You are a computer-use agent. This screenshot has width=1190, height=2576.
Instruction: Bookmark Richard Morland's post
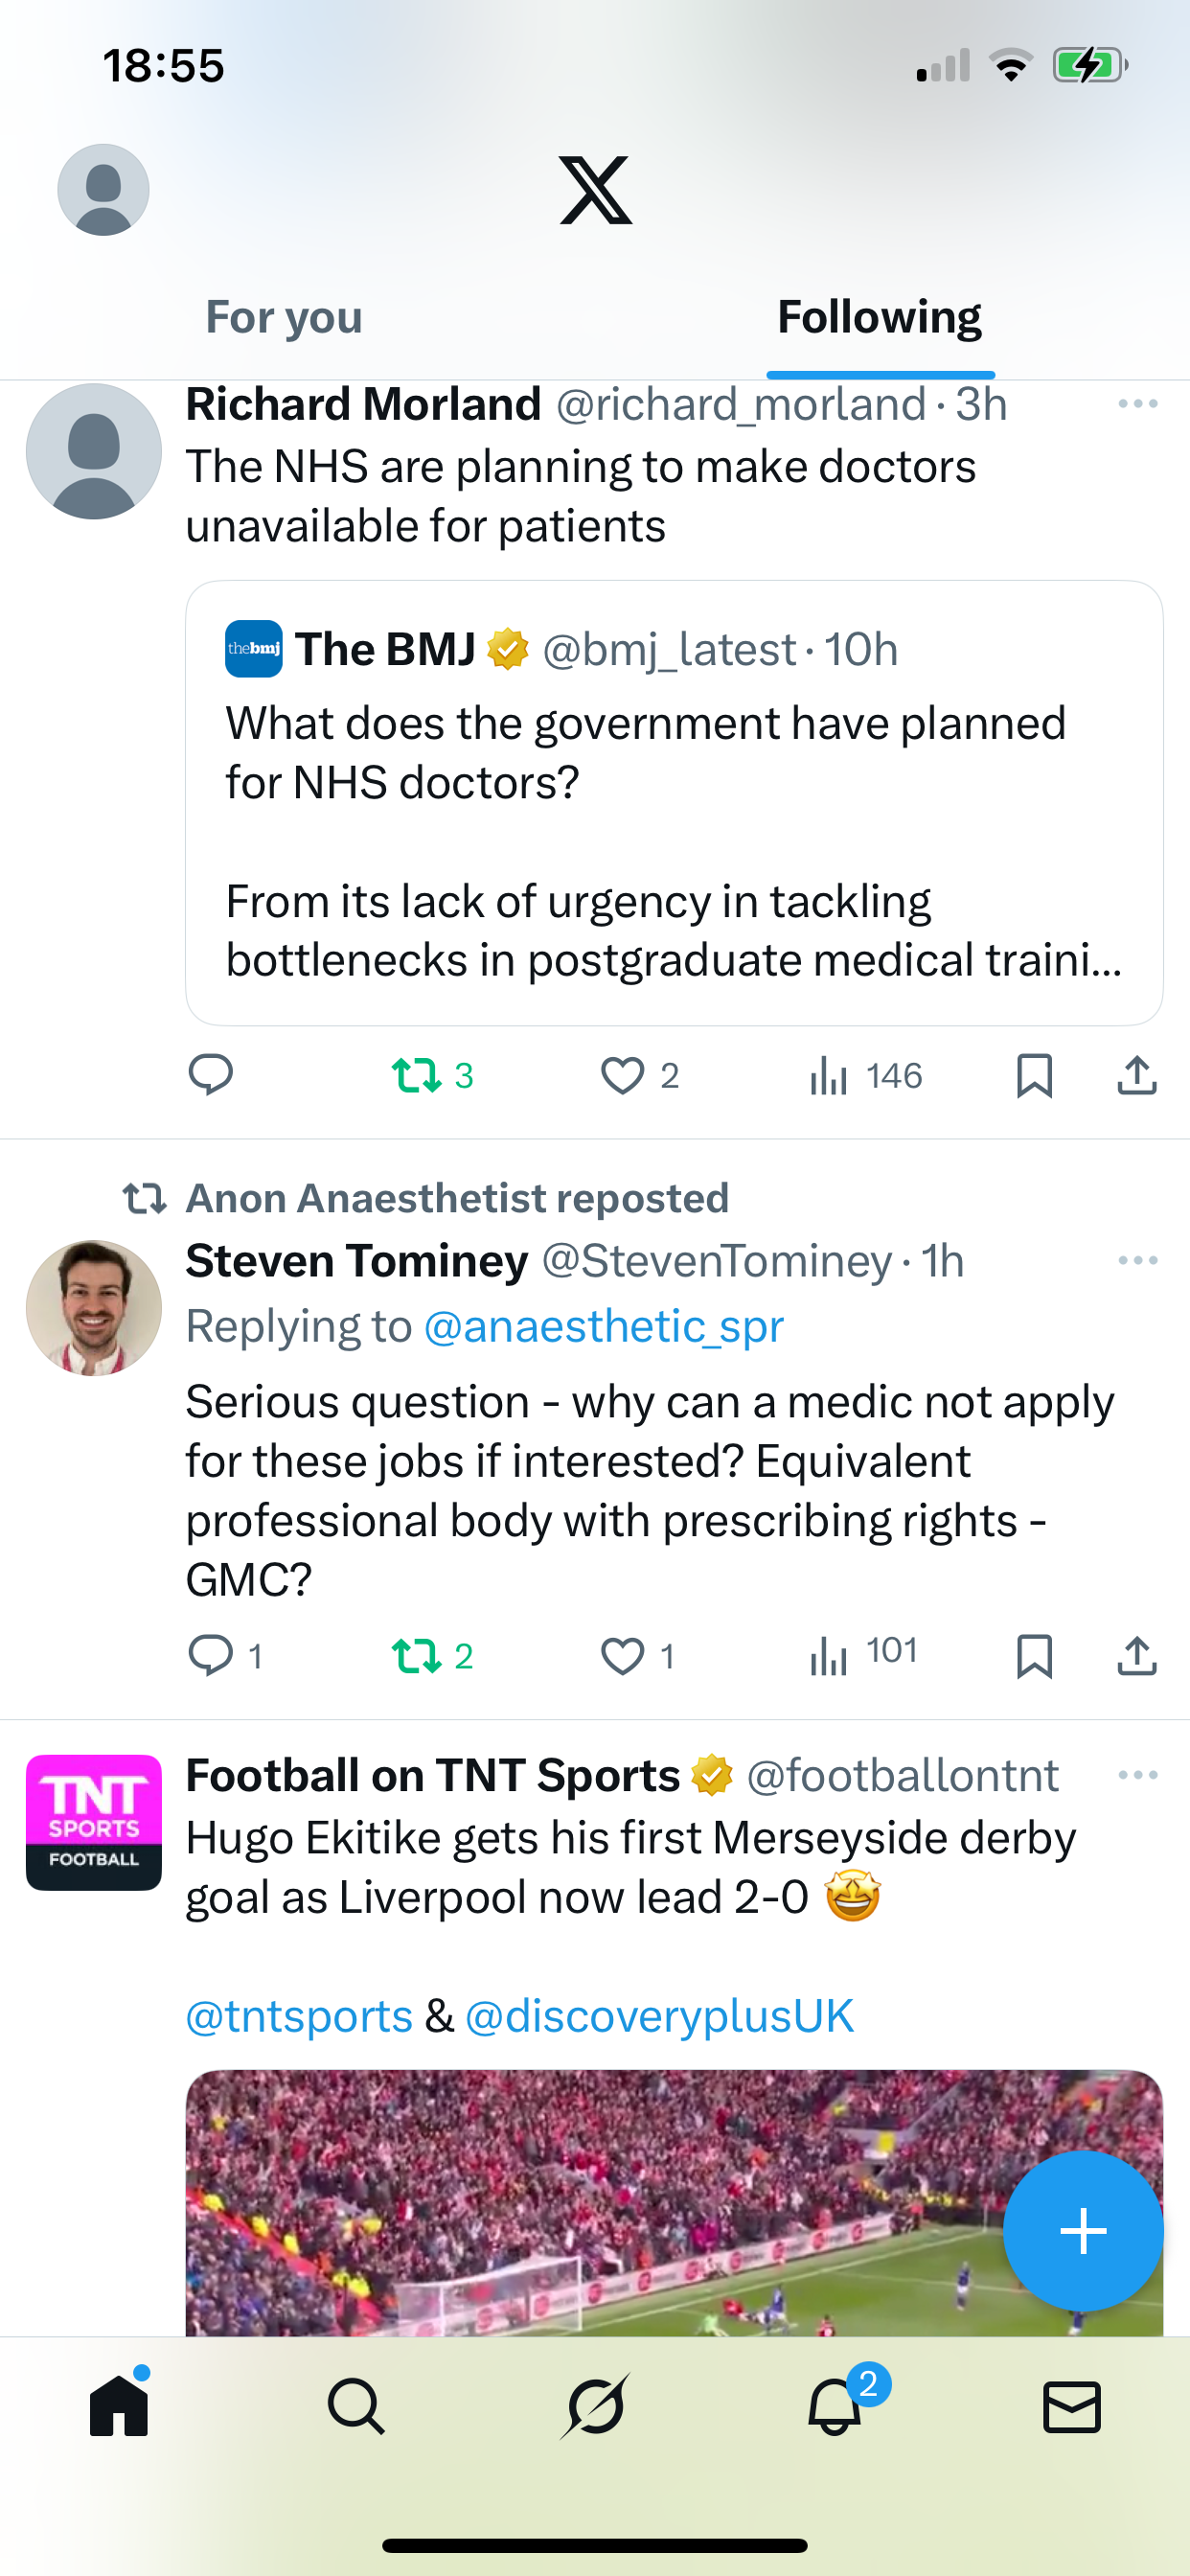(1034, 1076)
